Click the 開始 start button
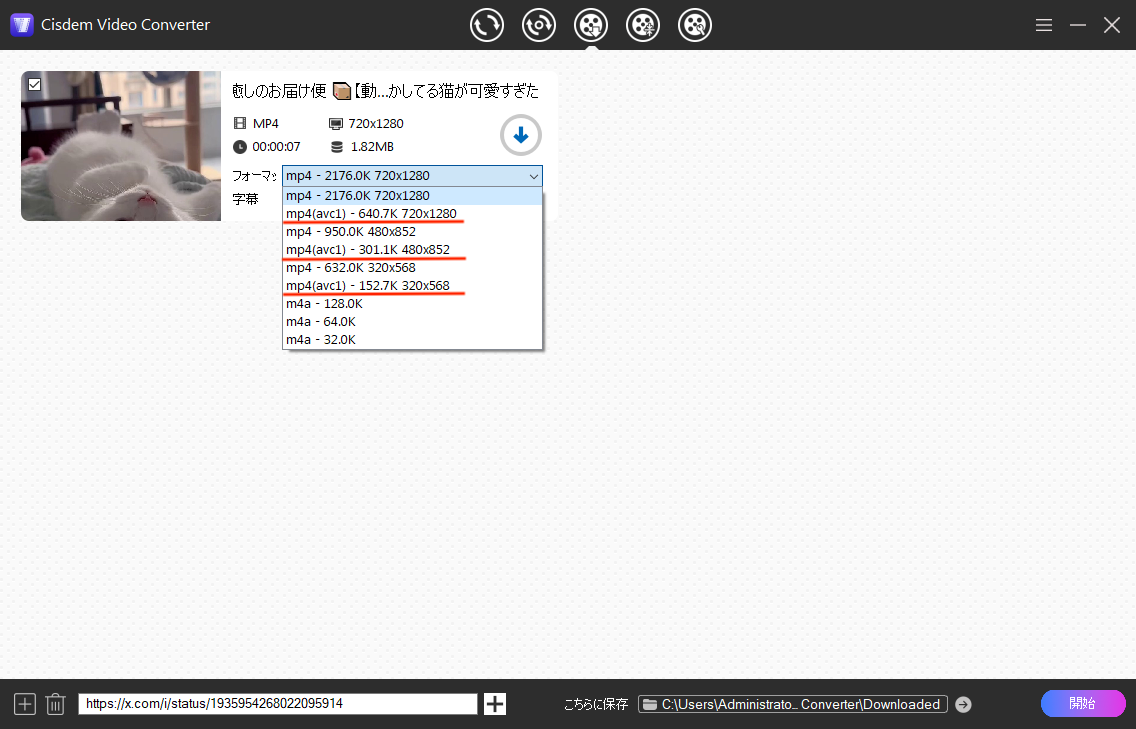Screen dimensions: 1136x729 click(1082, 704)
